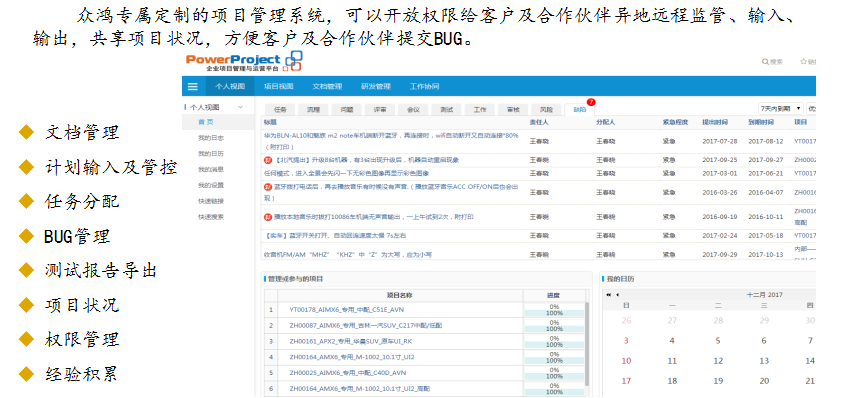The height and width of the screenshot is (398, 855).
Task: Switch to the 风险 tab
Action: point(546,109)
